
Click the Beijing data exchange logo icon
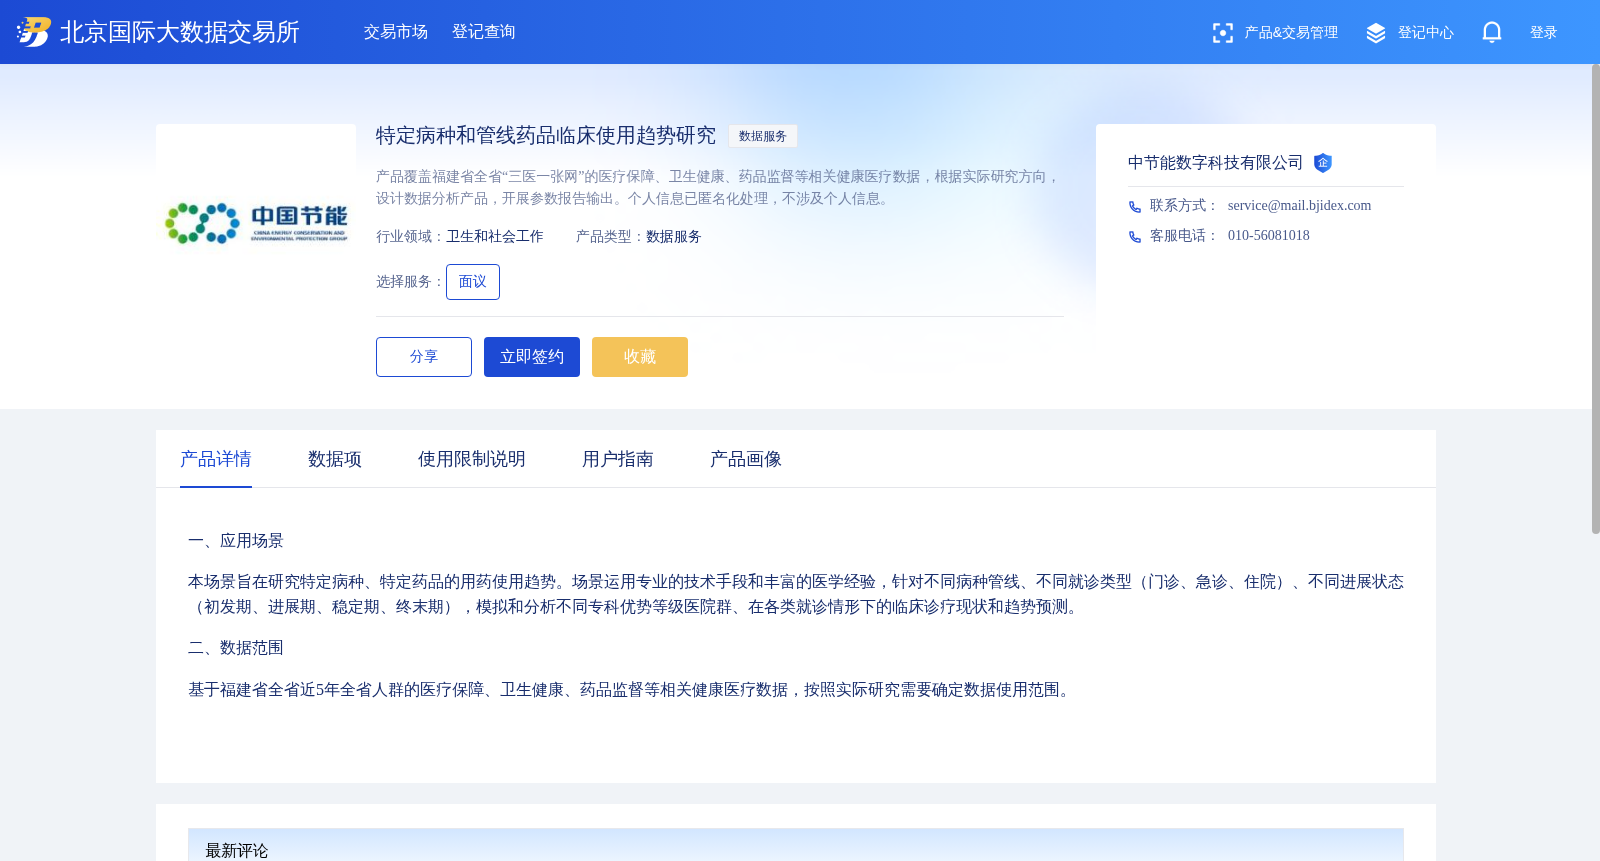click(34, 32)
